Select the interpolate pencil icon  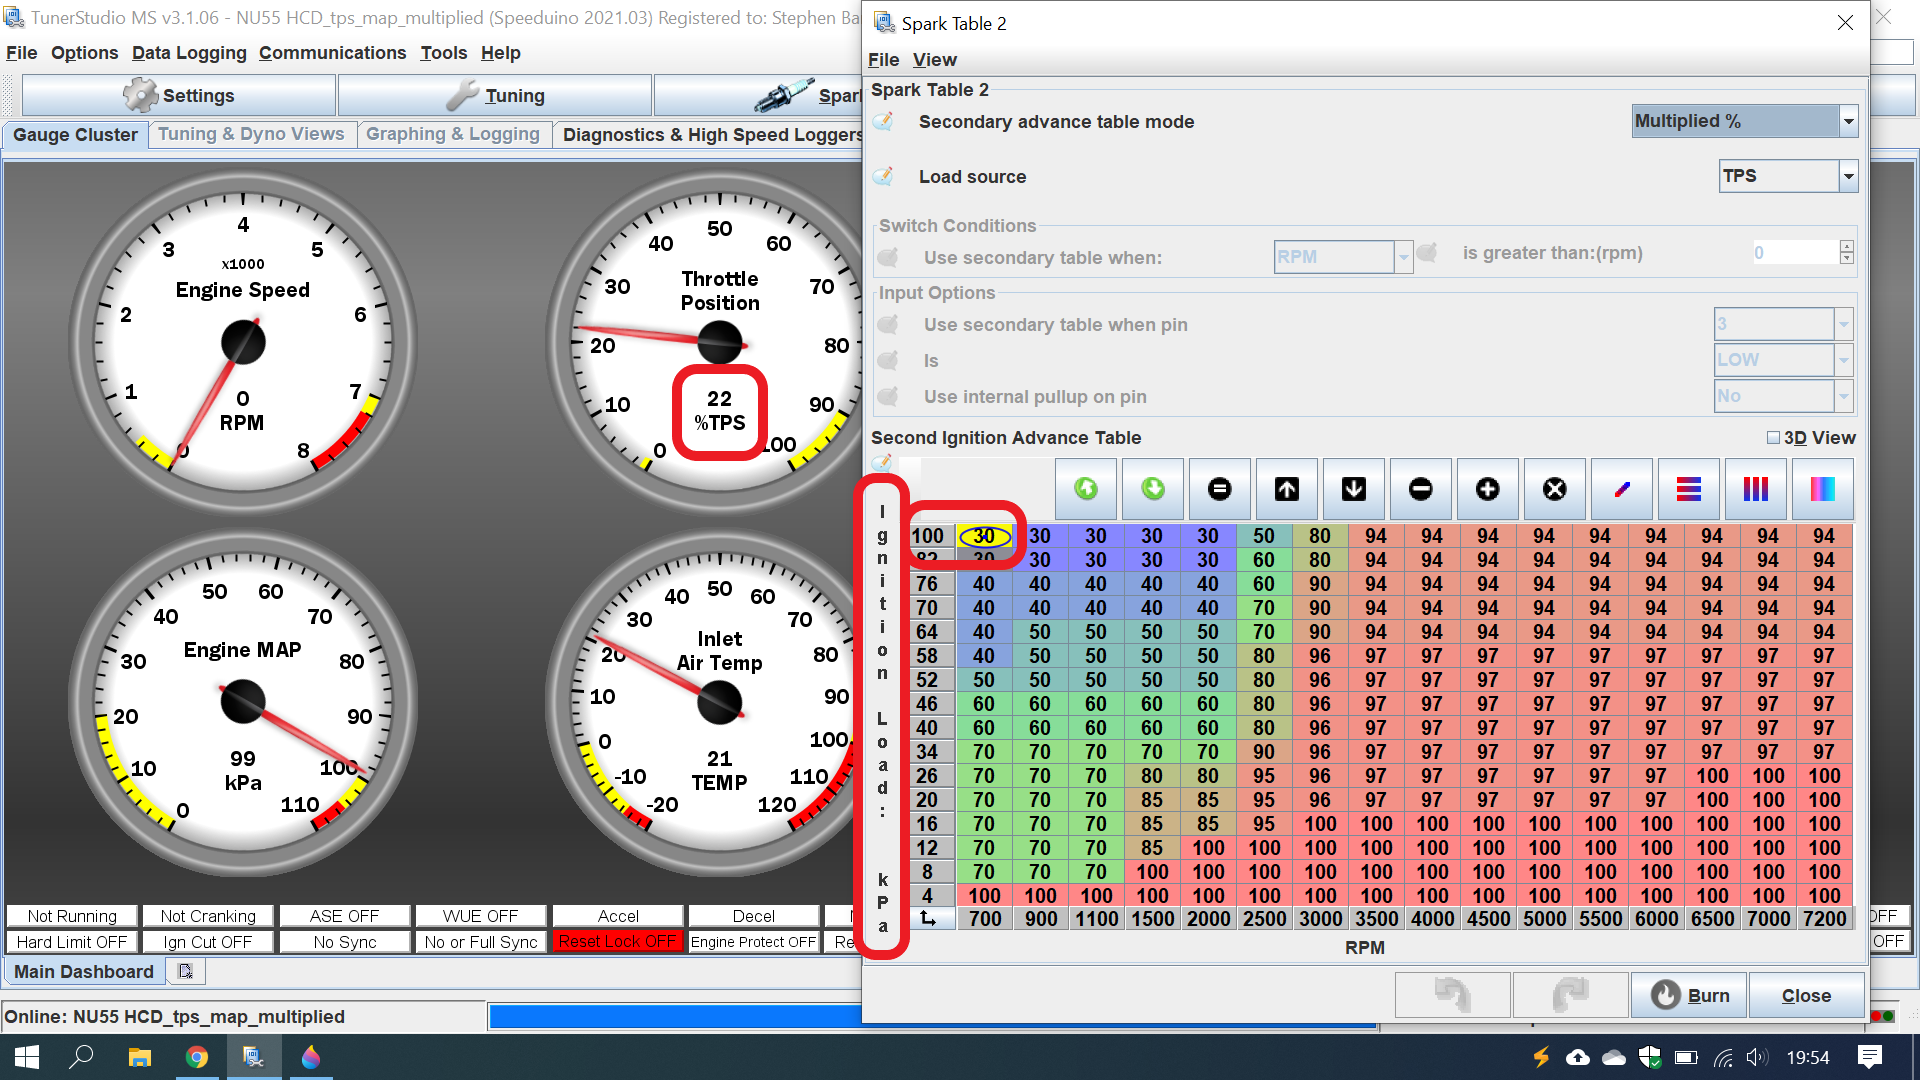1621,489
